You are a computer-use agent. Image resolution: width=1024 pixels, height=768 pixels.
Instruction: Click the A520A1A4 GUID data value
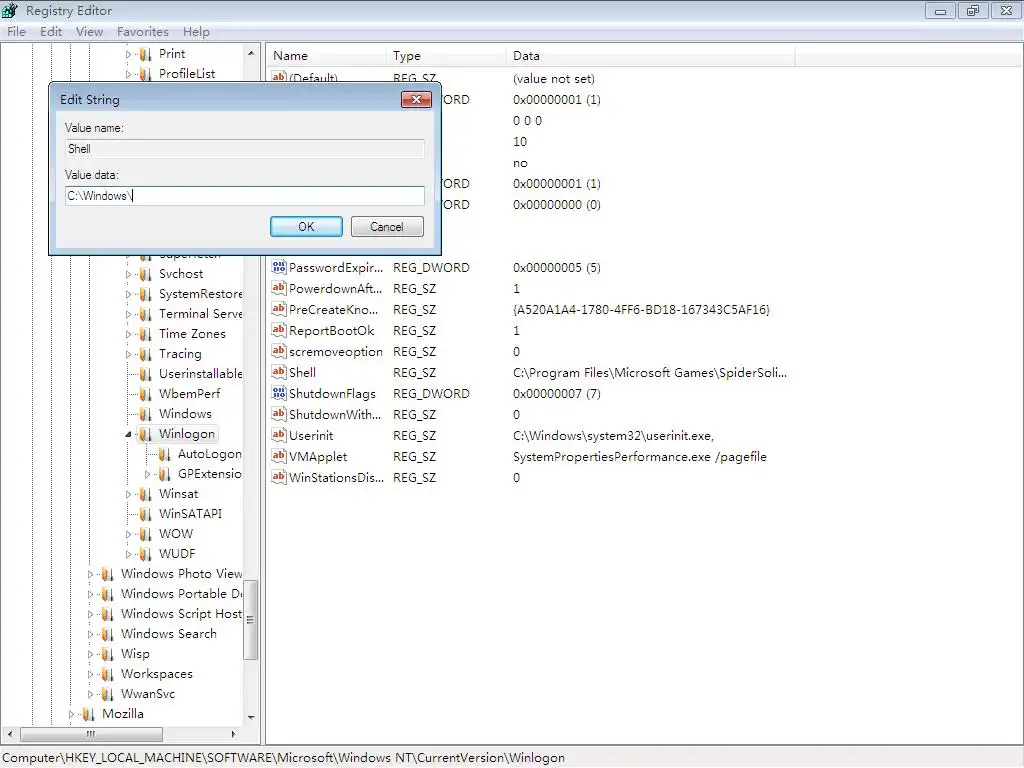[641, 310]
